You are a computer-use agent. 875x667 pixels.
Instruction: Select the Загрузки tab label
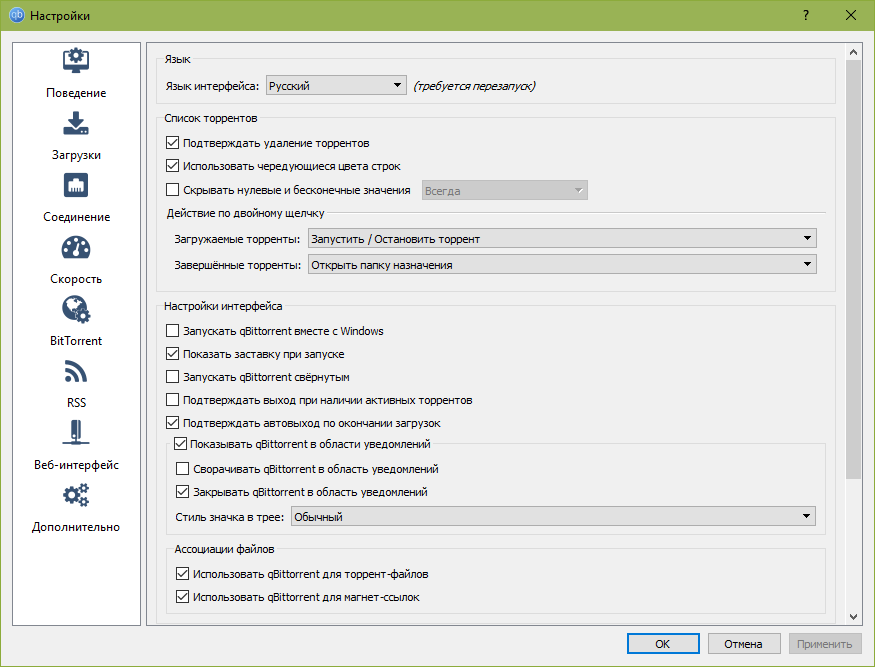pyautogui.click(x=76, y=155)
